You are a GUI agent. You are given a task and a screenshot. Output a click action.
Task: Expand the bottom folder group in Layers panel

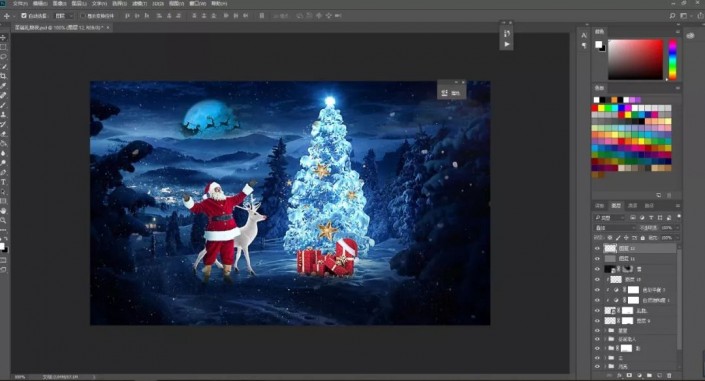[606, 367]
